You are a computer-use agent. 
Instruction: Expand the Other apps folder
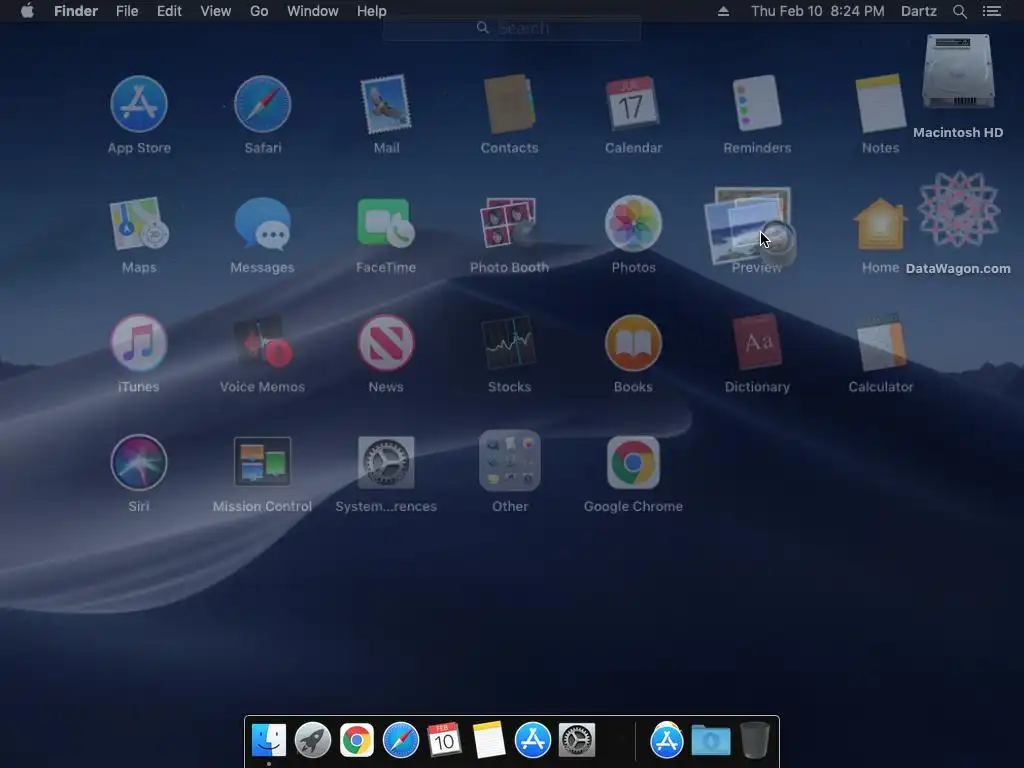click(x=509, y=461)
